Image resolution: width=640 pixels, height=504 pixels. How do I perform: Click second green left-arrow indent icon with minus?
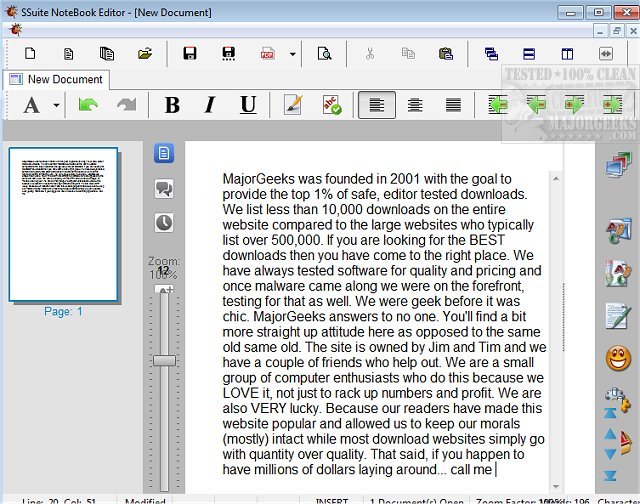coord(536,105)
